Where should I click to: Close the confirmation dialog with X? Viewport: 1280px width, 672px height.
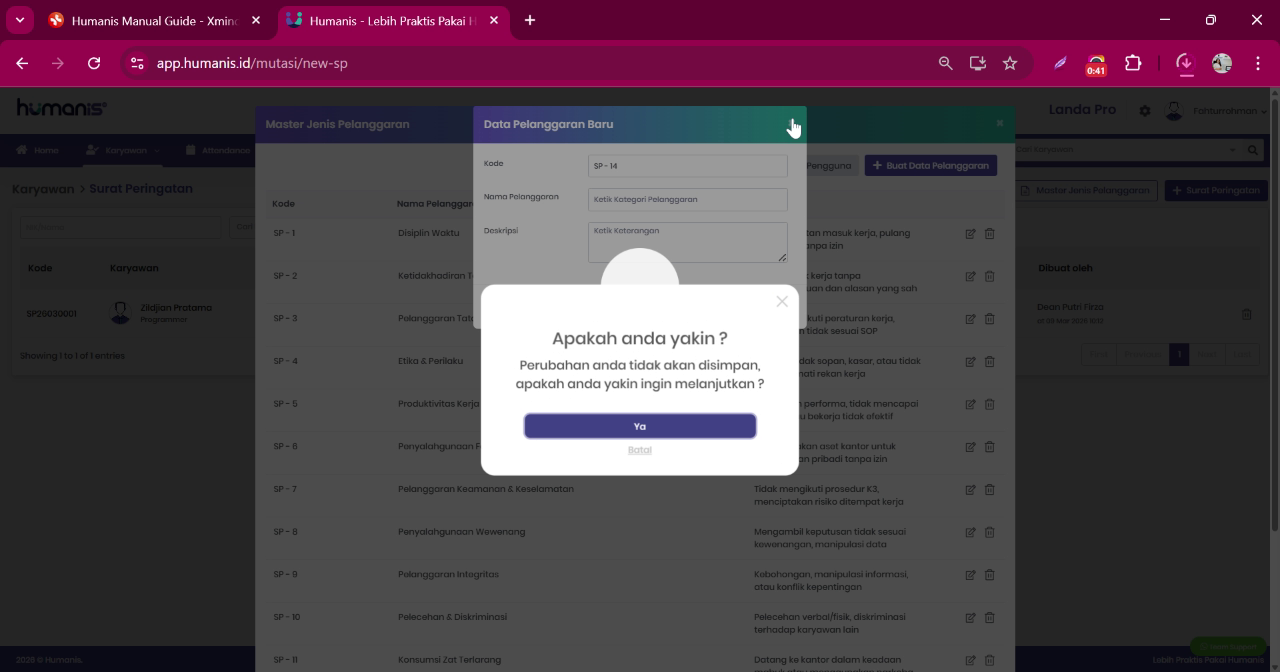coord(782,301)
